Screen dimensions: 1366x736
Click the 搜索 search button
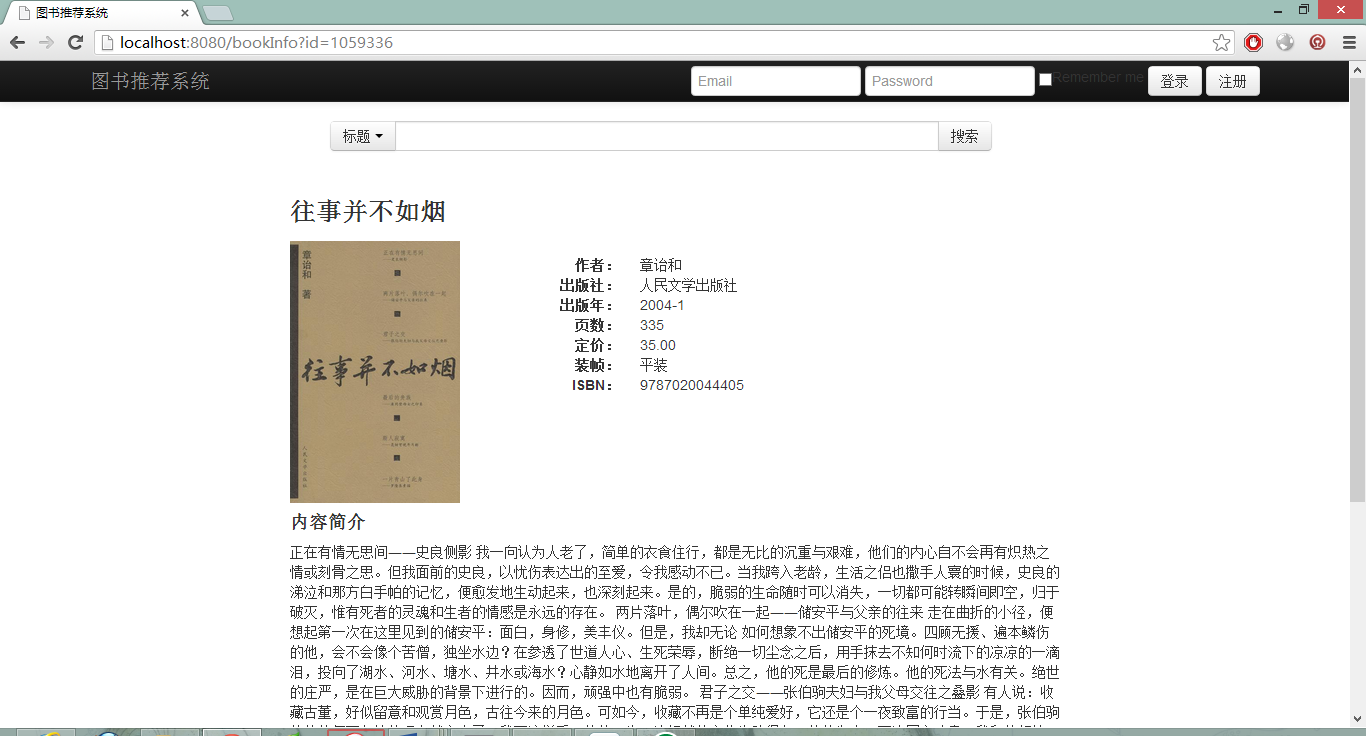coord(965,136)
